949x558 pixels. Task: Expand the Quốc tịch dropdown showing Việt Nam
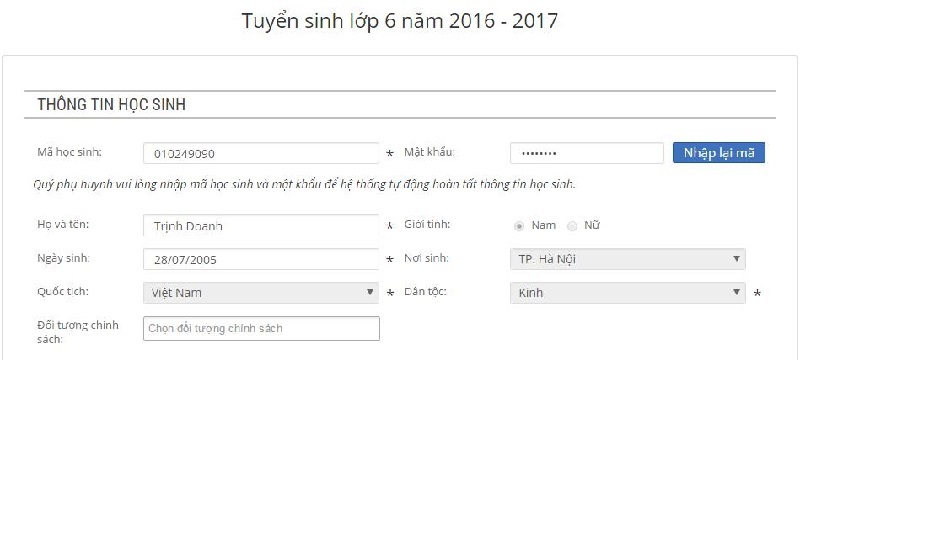[260, 293]
